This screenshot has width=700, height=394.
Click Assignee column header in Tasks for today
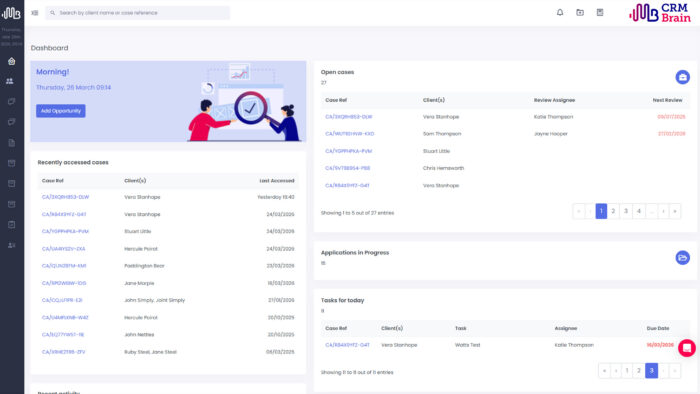(566, 328)
